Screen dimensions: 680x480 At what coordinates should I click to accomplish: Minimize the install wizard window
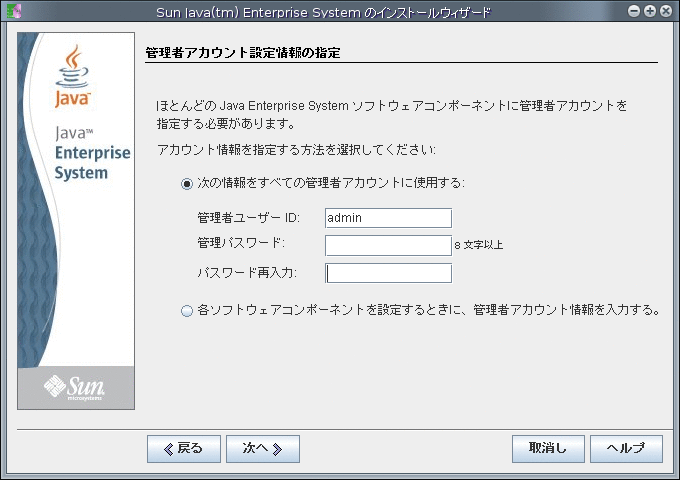634,11
